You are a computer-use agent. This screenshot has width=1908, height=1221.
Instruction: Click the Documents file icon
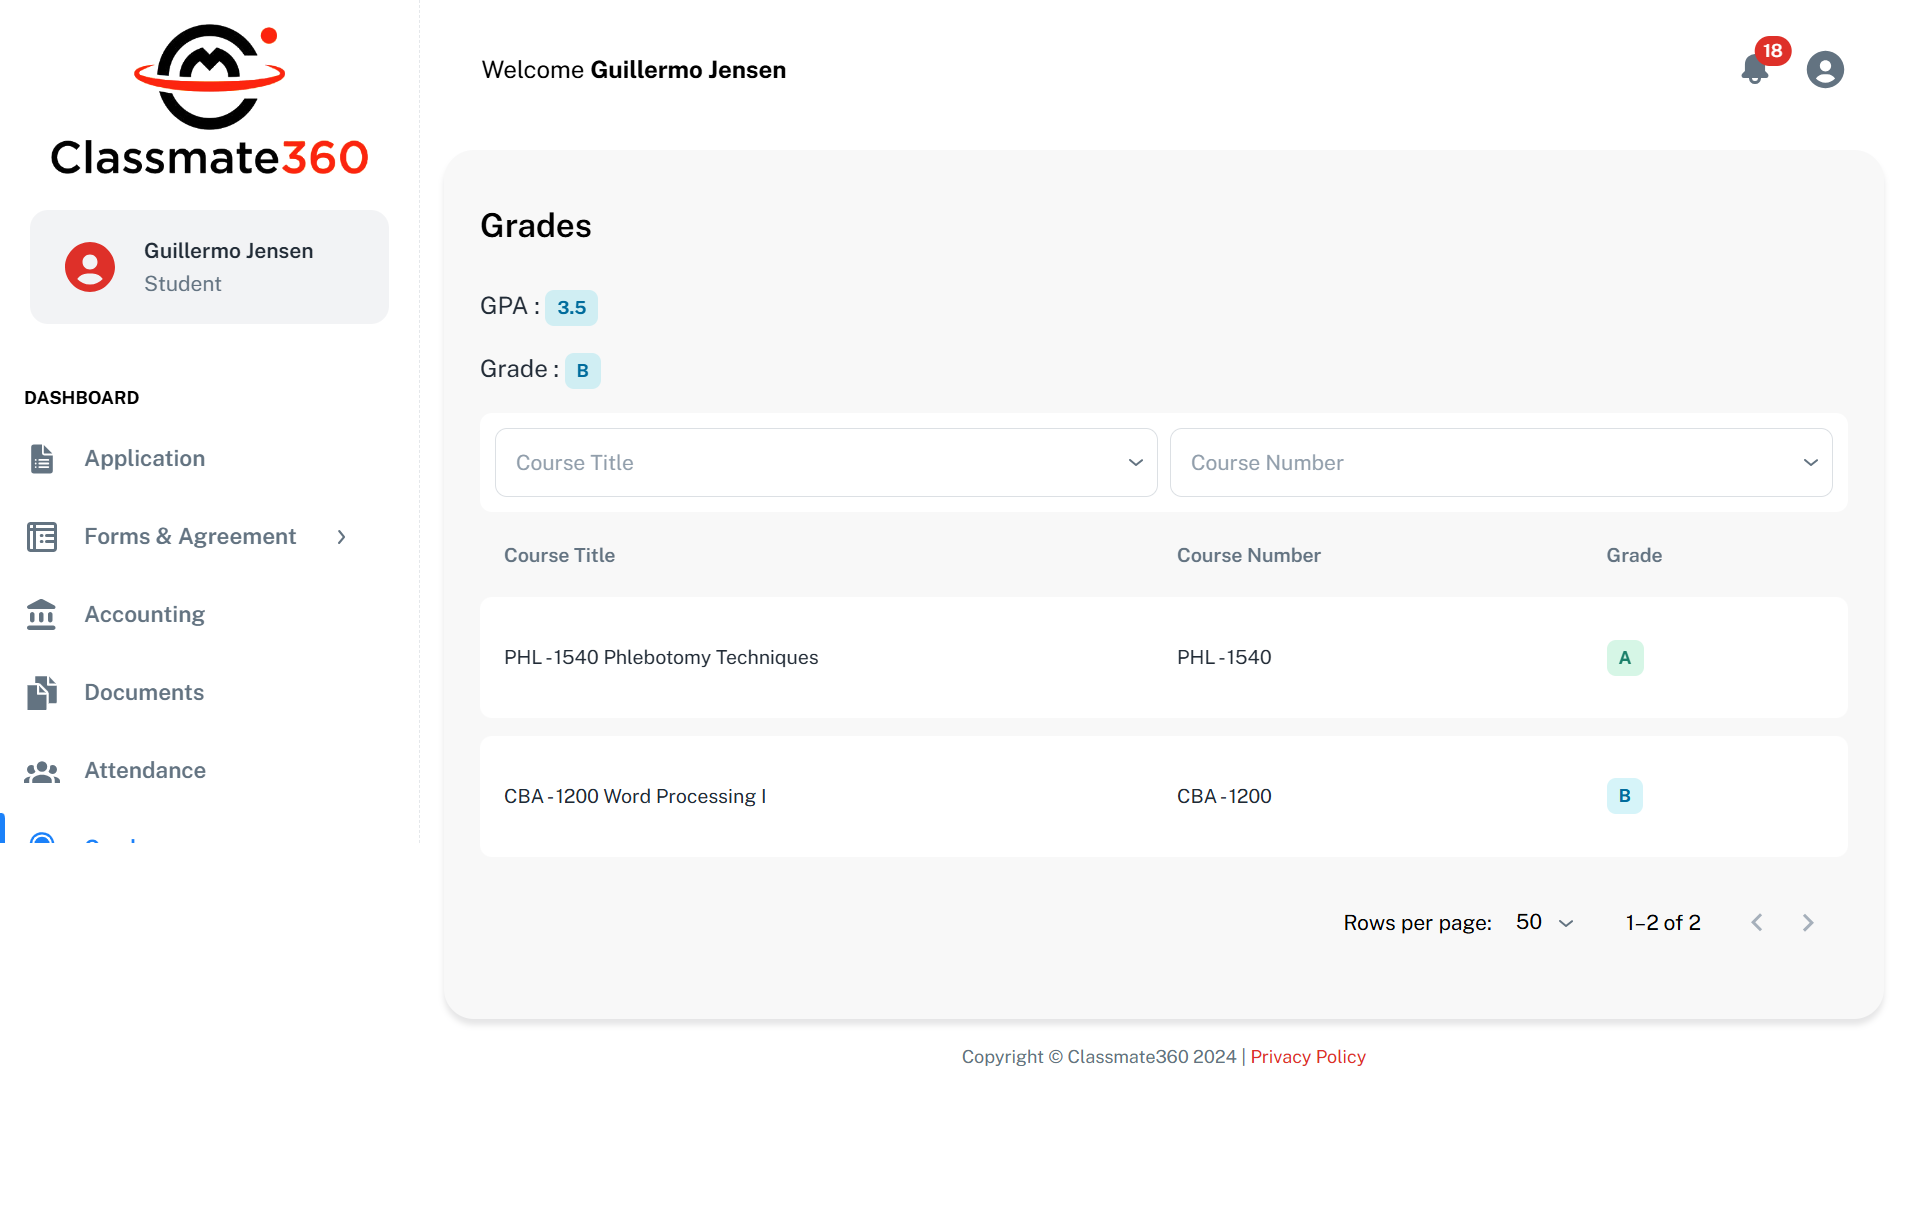point(42,693)
